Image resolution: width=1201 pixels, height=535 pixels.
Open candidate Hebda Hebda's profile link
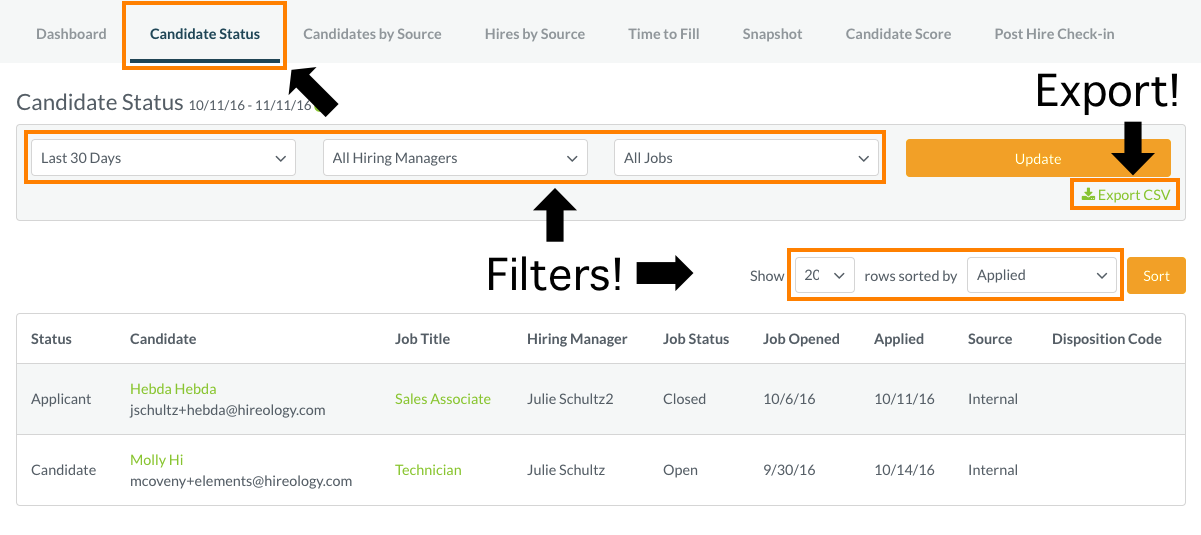tap(173, 389)
